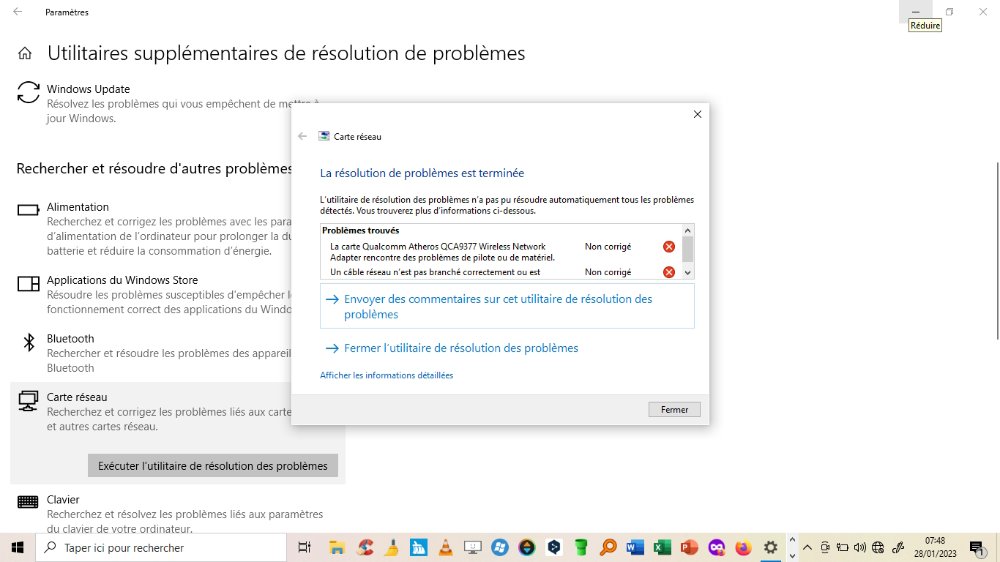1000x562 pixels.
Task: Open Task View from the taskbar
Action: 305,547
